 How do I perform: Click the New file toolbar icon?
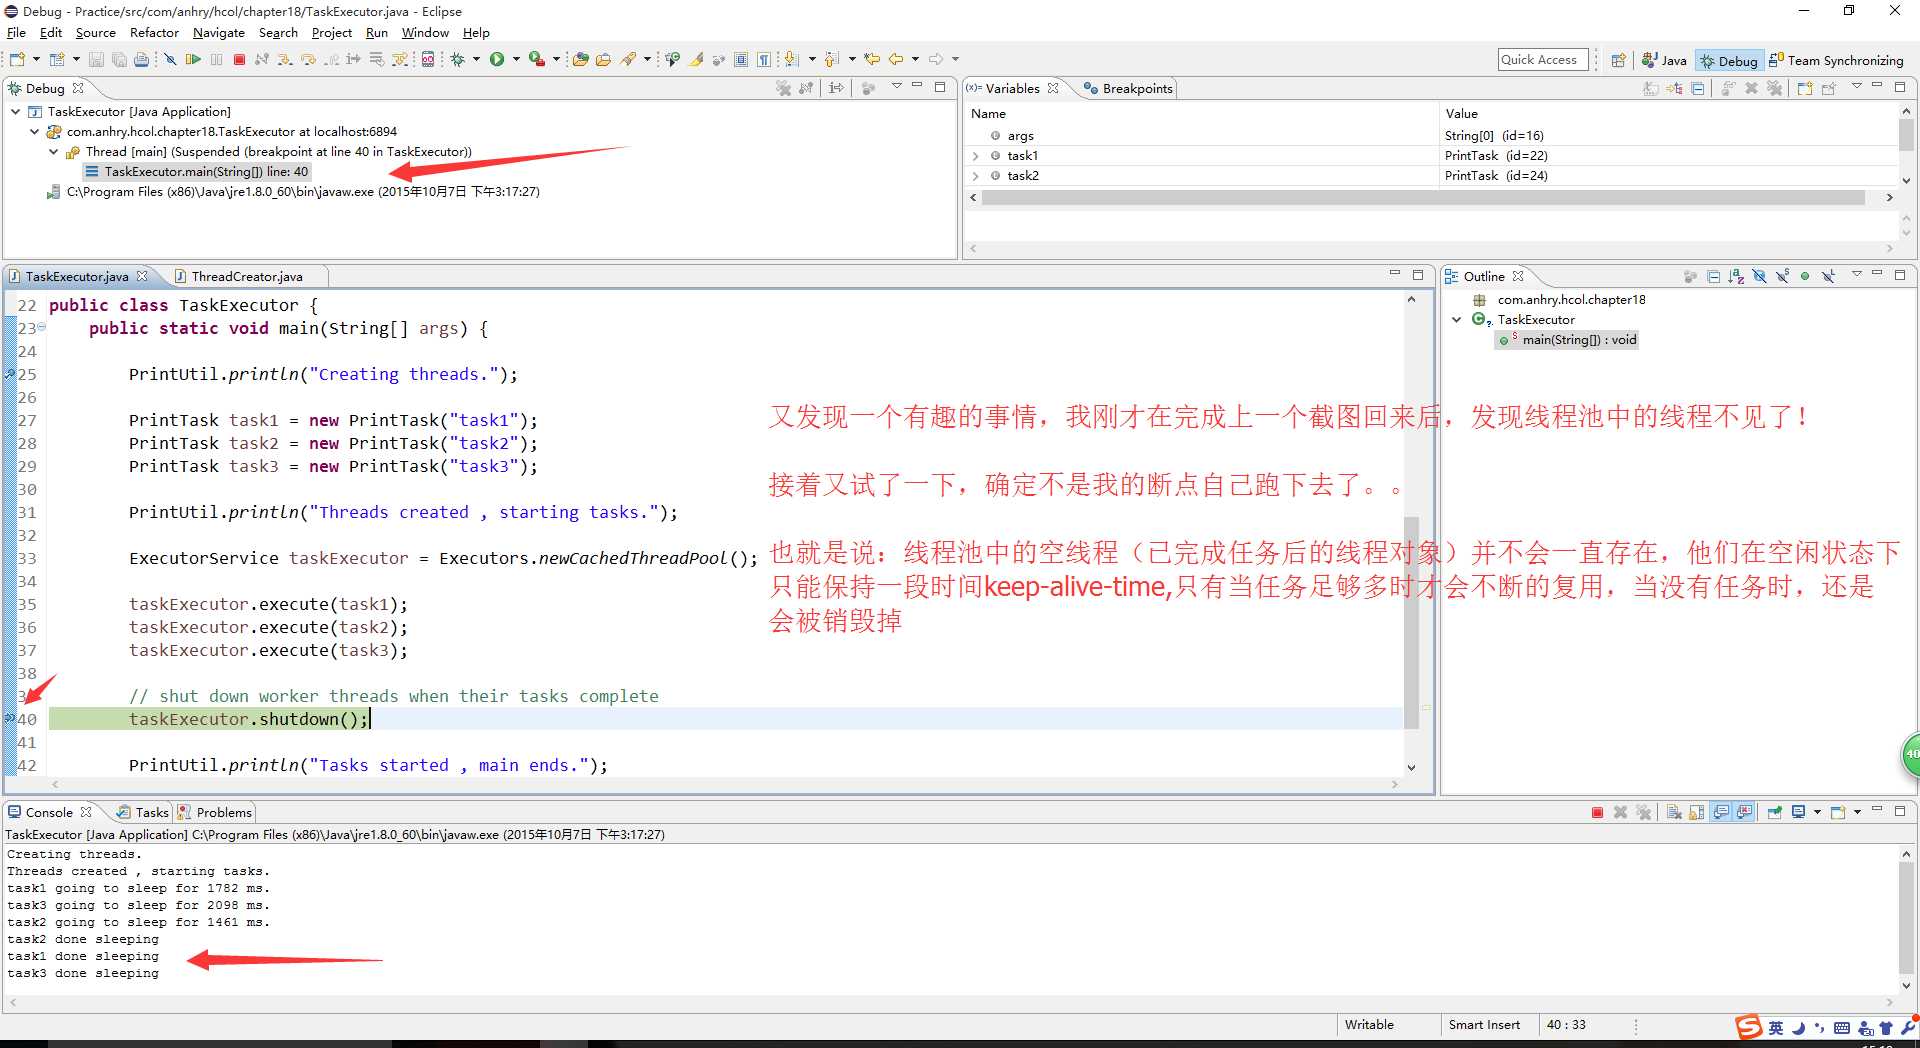point(17,59)
